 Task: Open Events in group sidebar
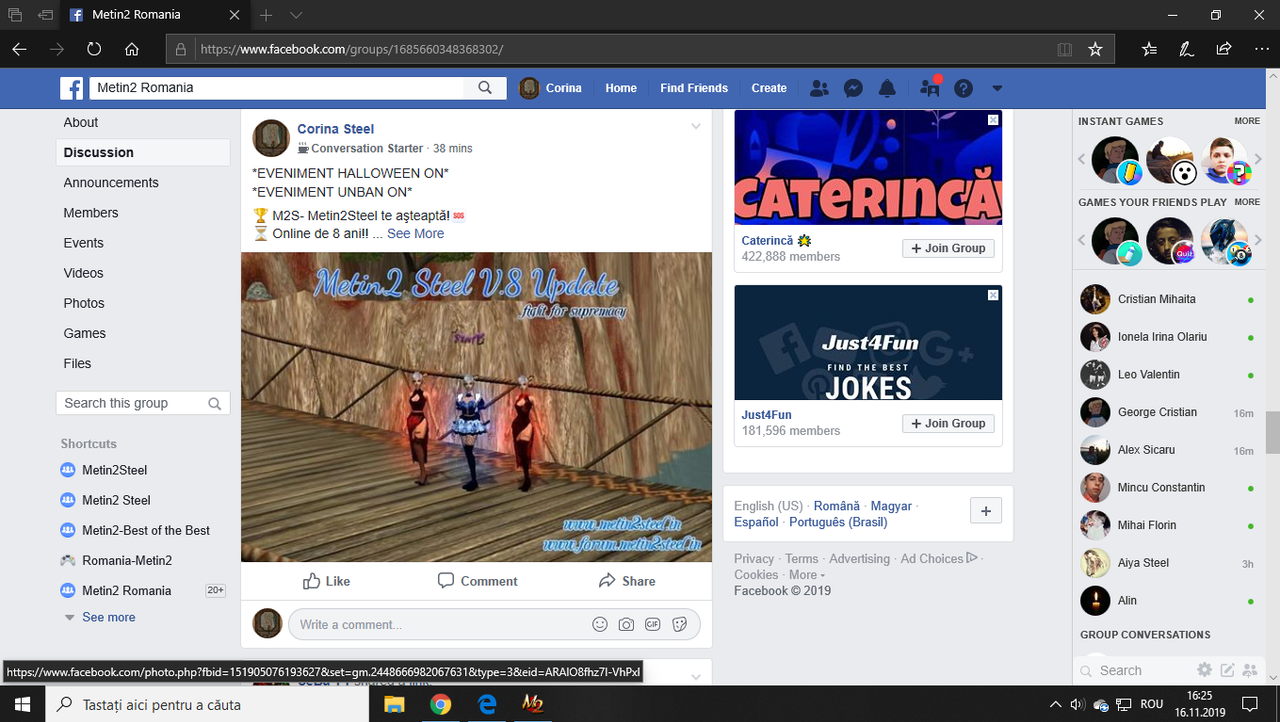pyautogui.click(x=84, y=242)
